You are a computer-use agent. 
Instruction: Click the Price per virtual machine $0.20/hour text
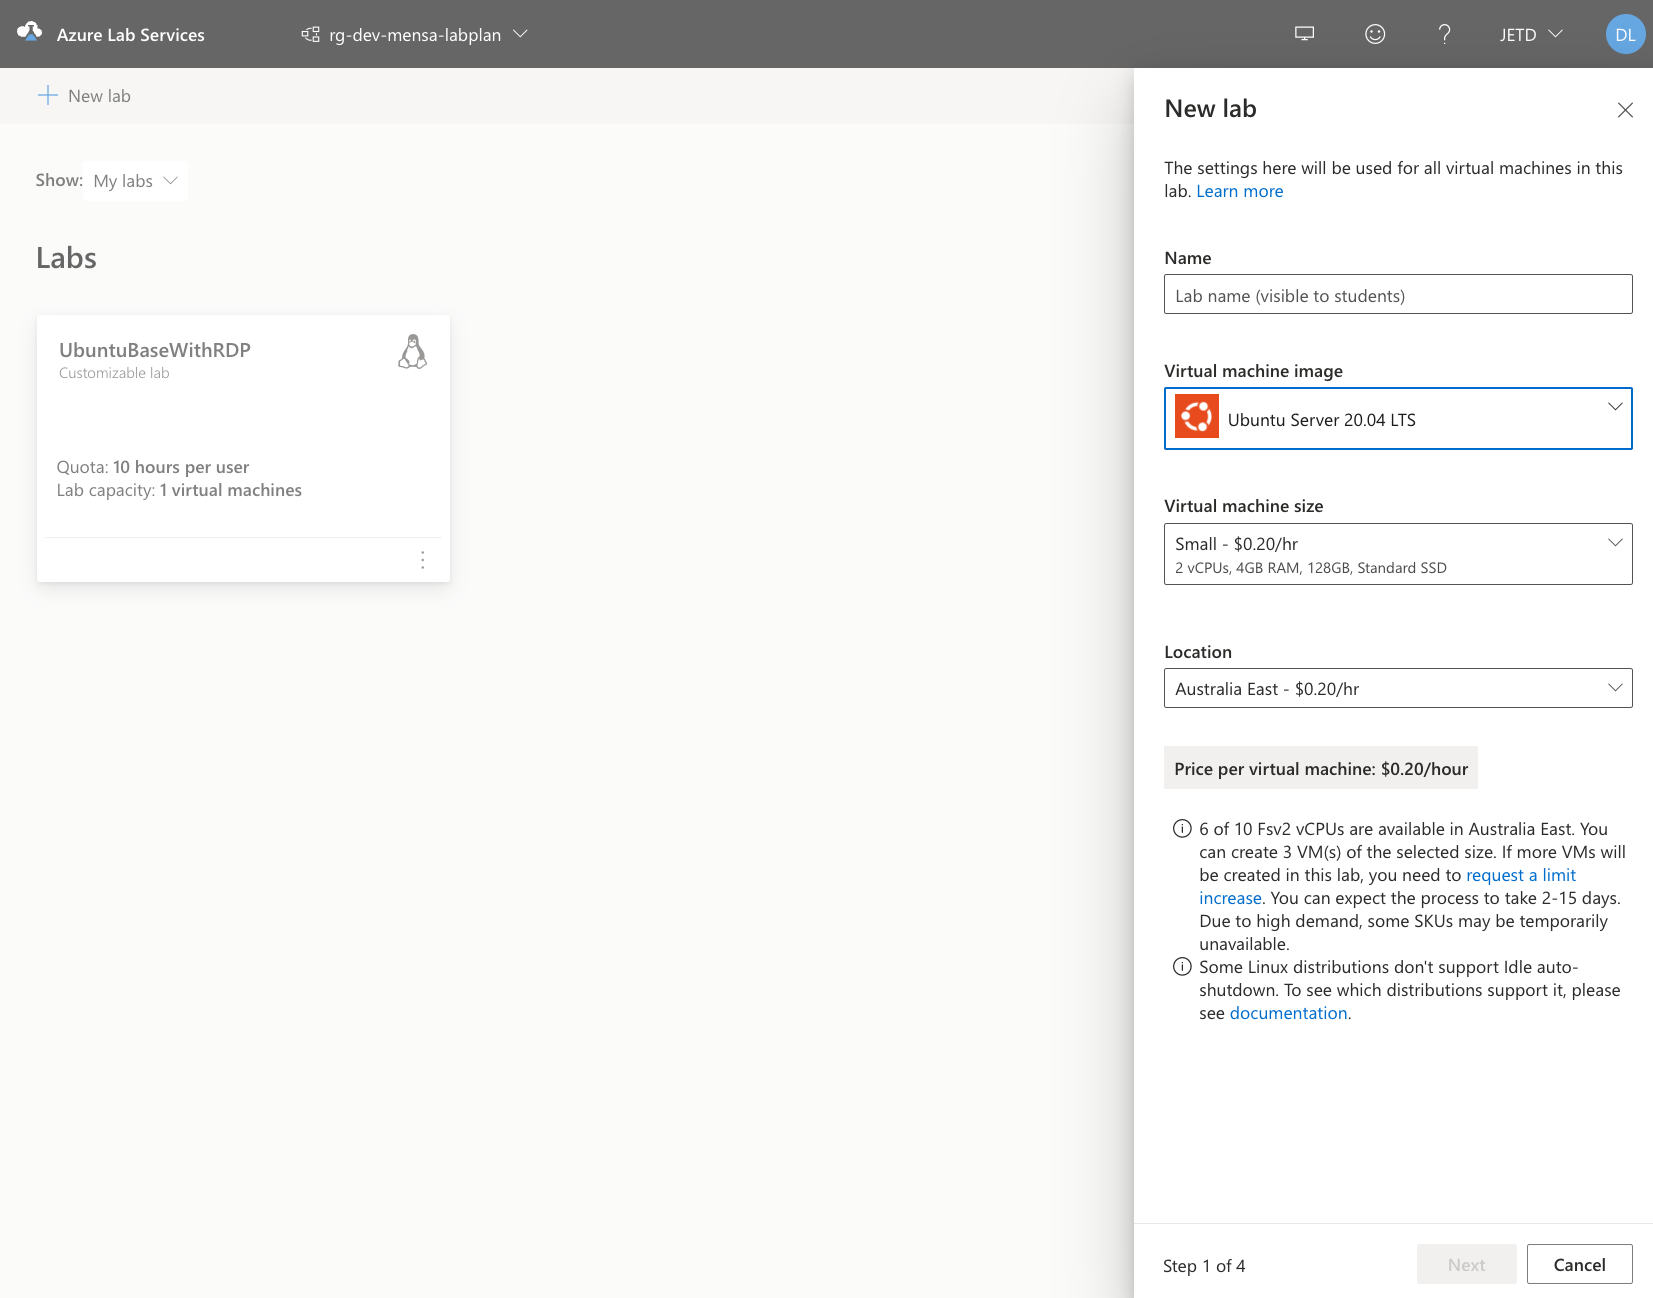pyautogui.click(x=1320, y=768)
